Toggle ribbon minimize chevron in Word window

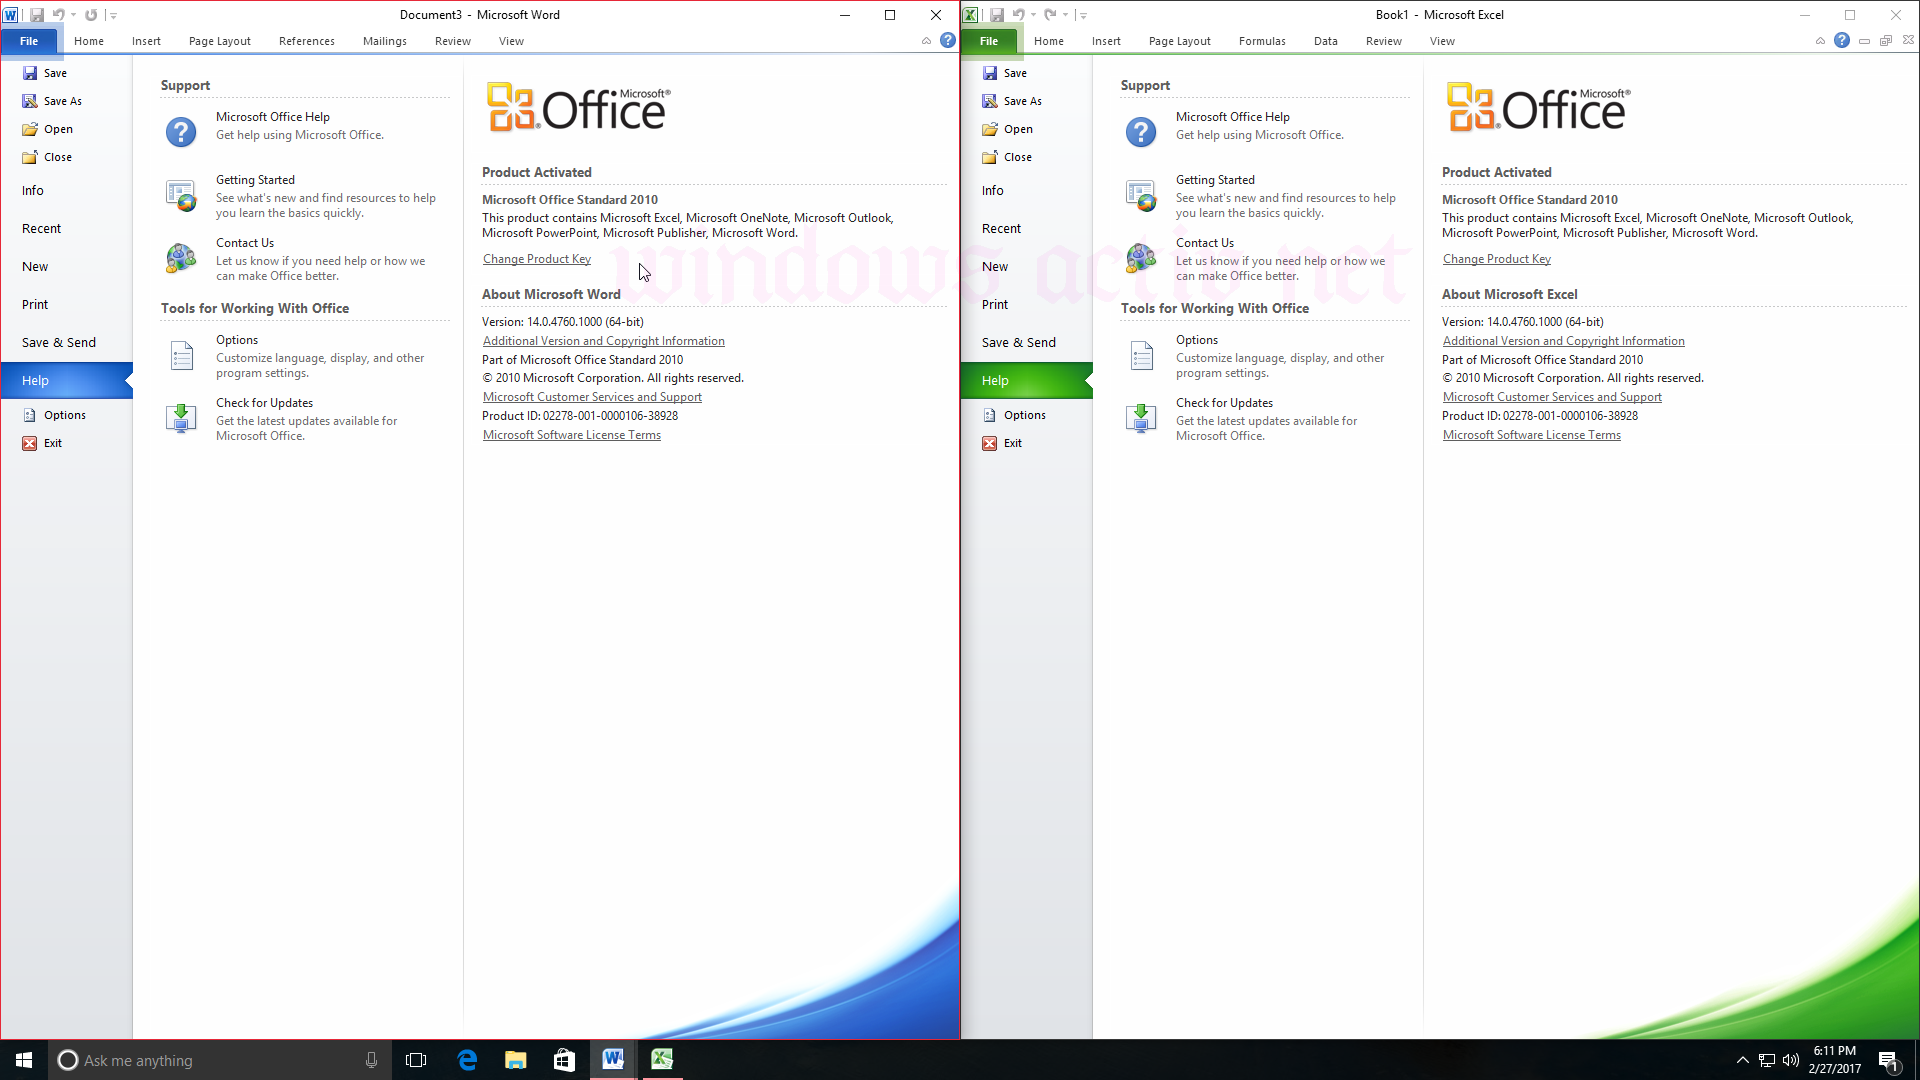tap(926, 40)
